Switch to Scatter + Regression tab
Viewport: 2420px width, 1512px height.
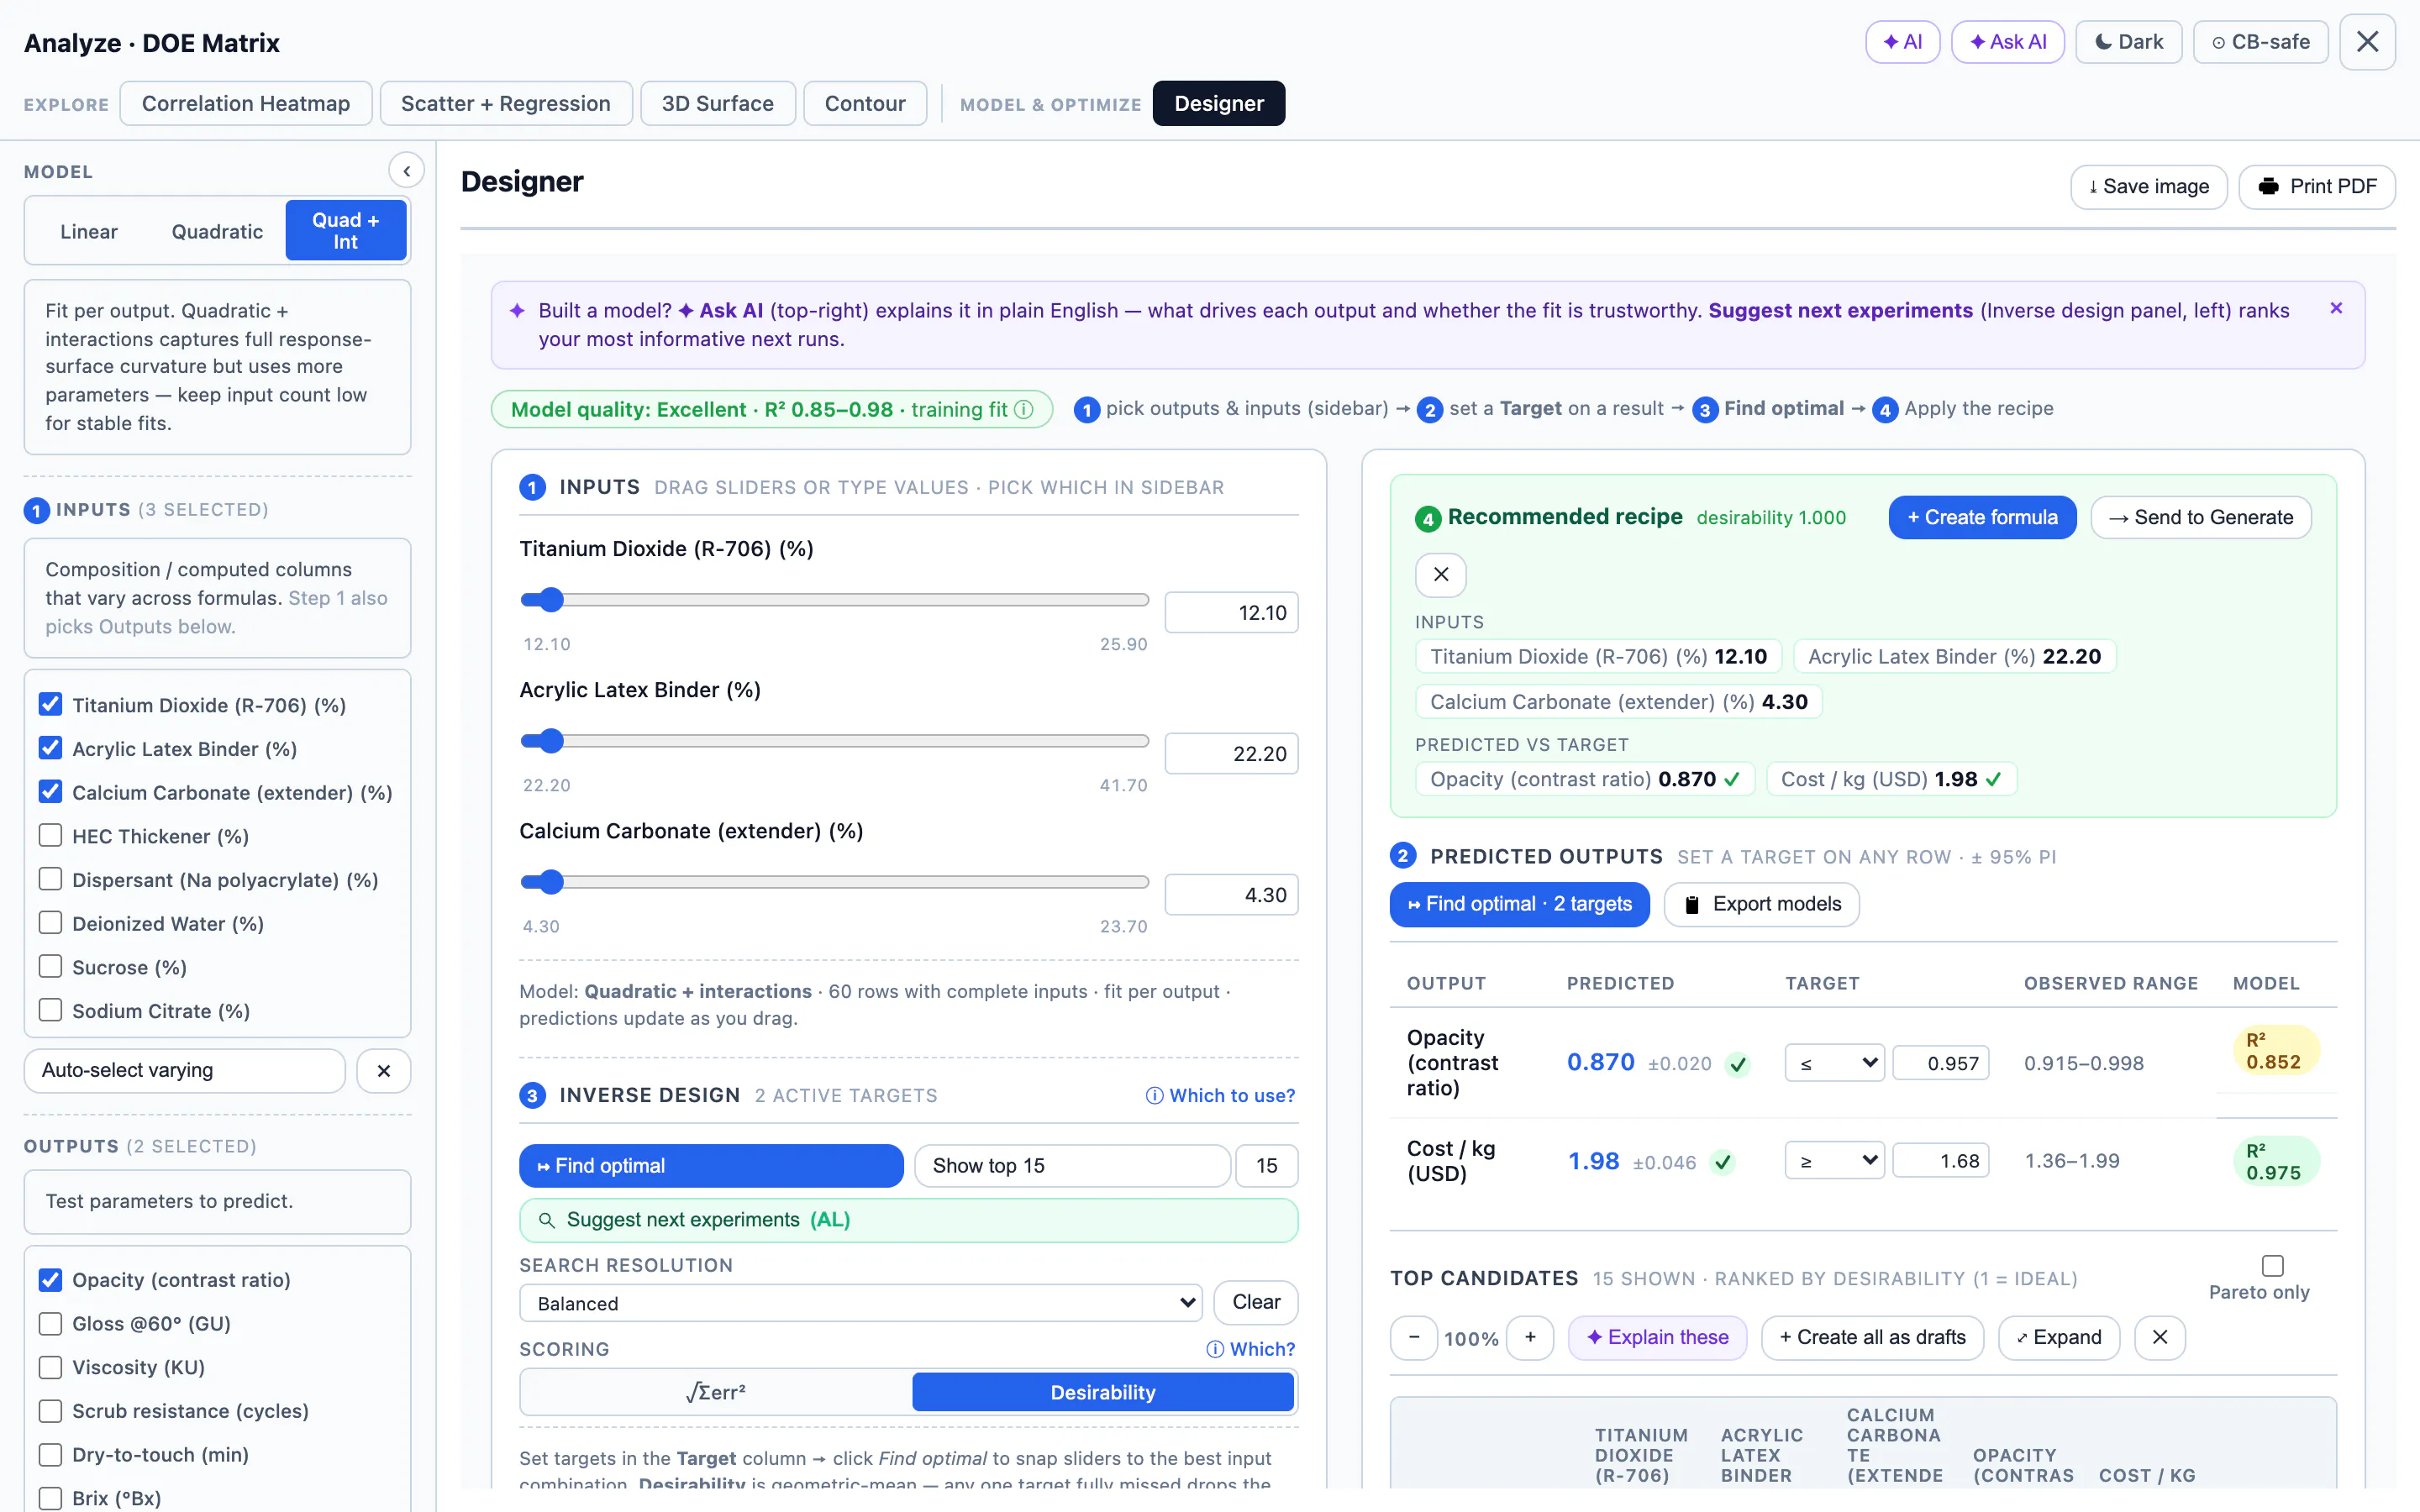[x=505, y=104]
